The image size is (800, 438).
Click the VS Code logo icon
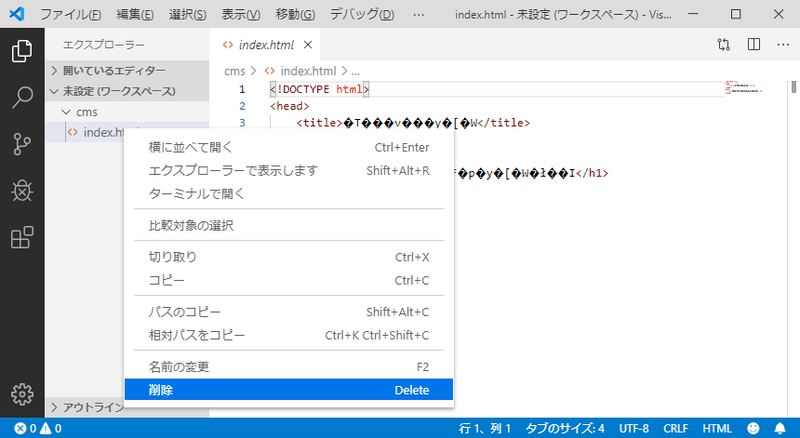[17, 14]
